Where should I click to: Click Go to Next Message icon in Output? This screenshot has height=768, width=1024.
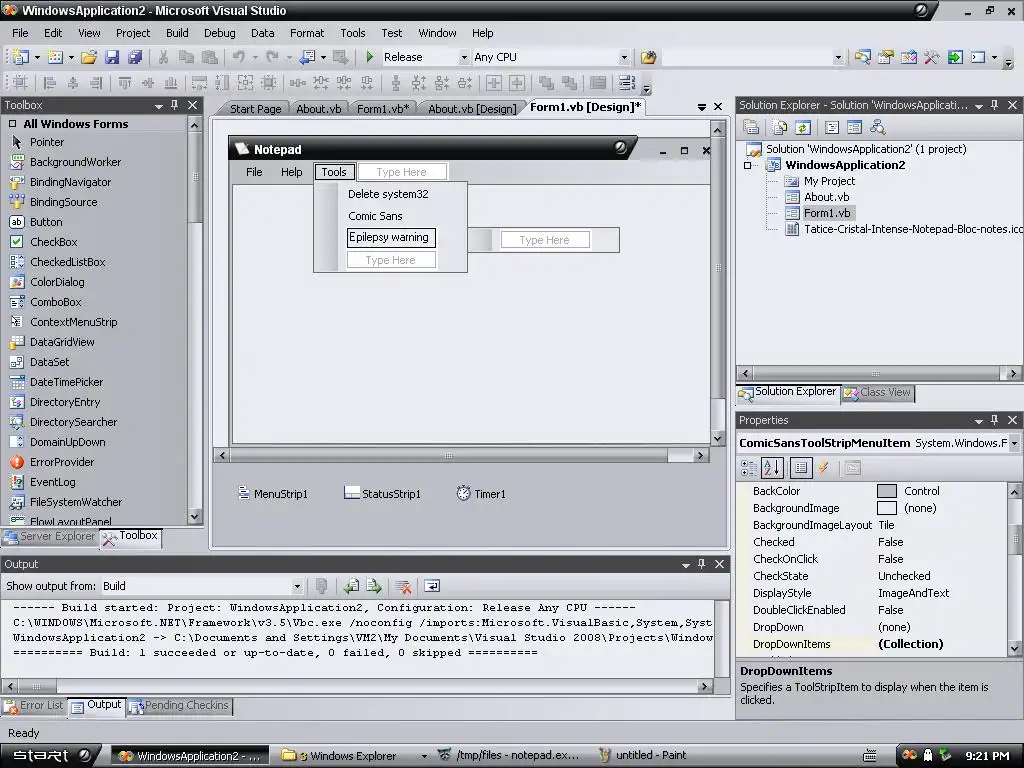pyautogui.click(x=374, y=586)
